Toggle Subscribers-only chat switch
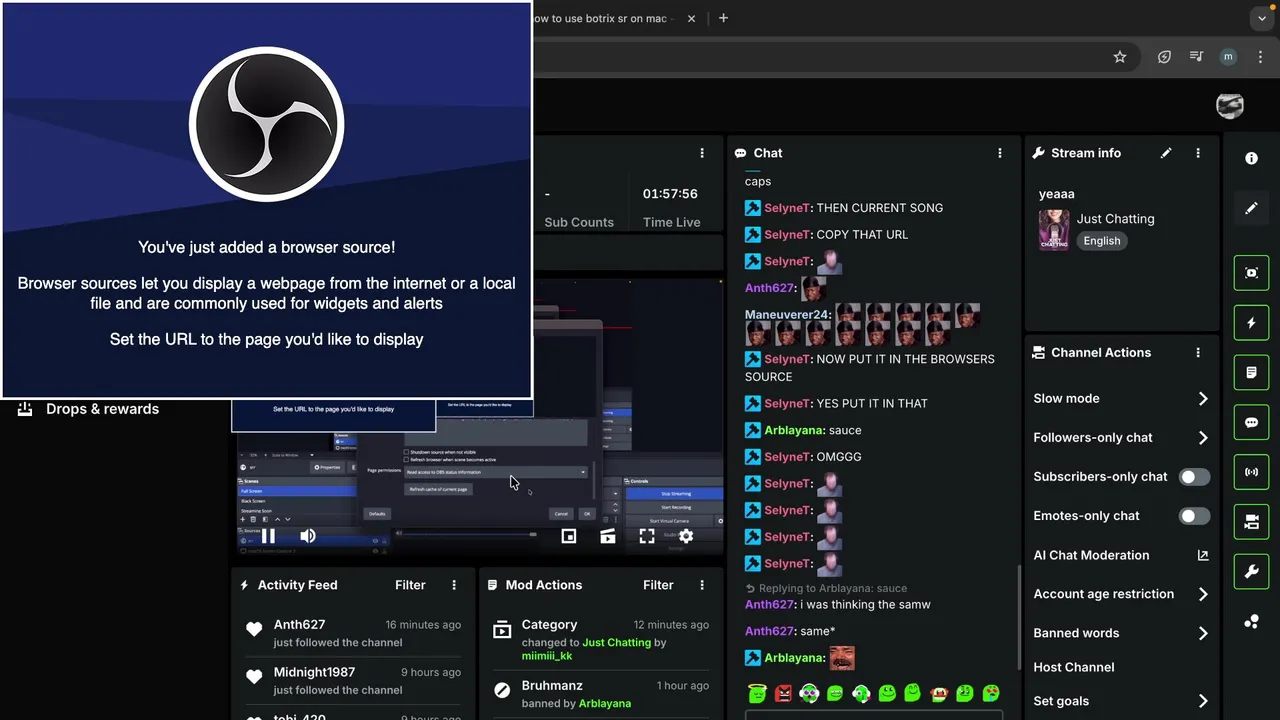The height and width of the screenshot is (720, 1280). coord(1194,477)
